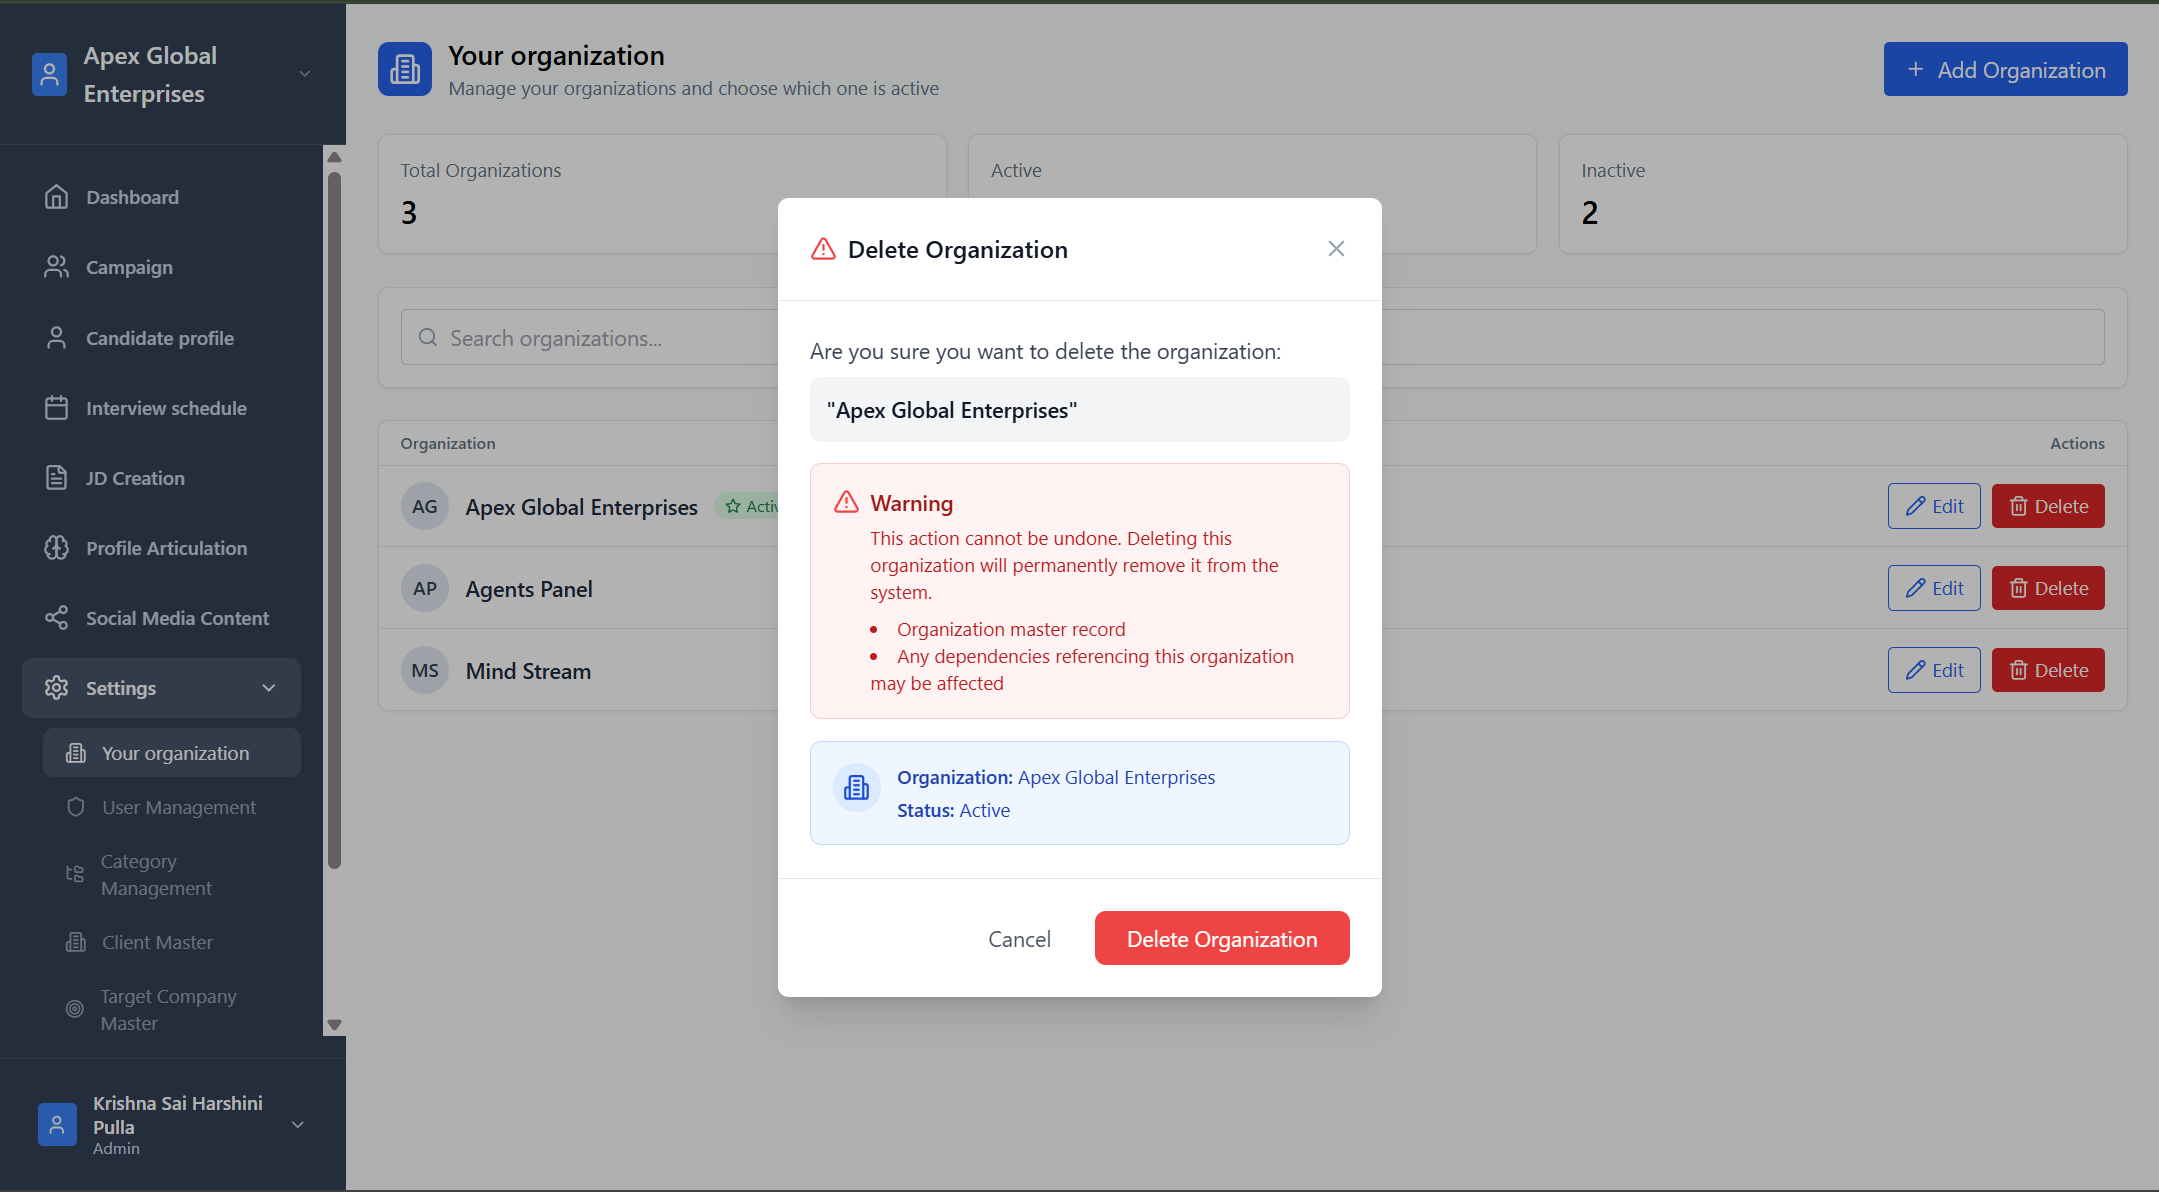Click the Profile Articulation brain icon
2159x1192 pixels.
point(56,548)
